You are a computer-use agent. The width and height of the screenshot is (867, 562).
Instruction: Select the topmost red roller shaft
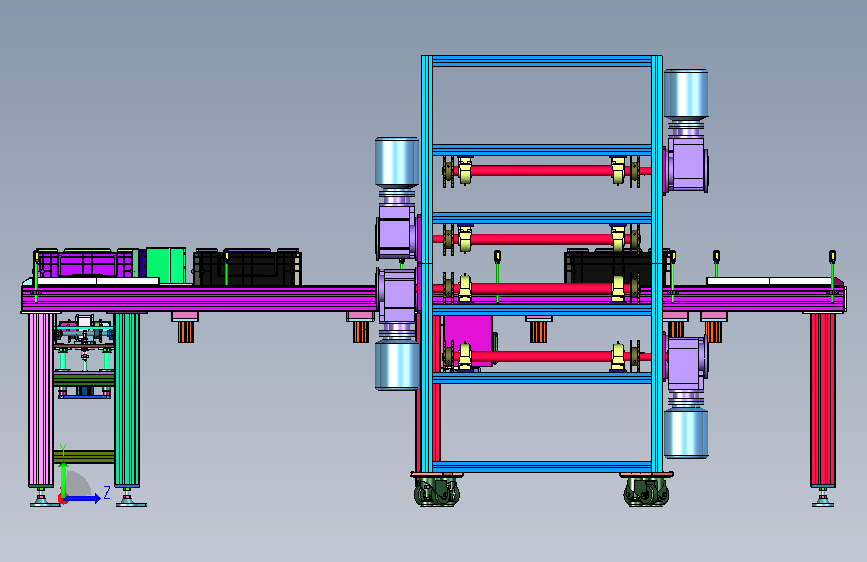[541, 171]
